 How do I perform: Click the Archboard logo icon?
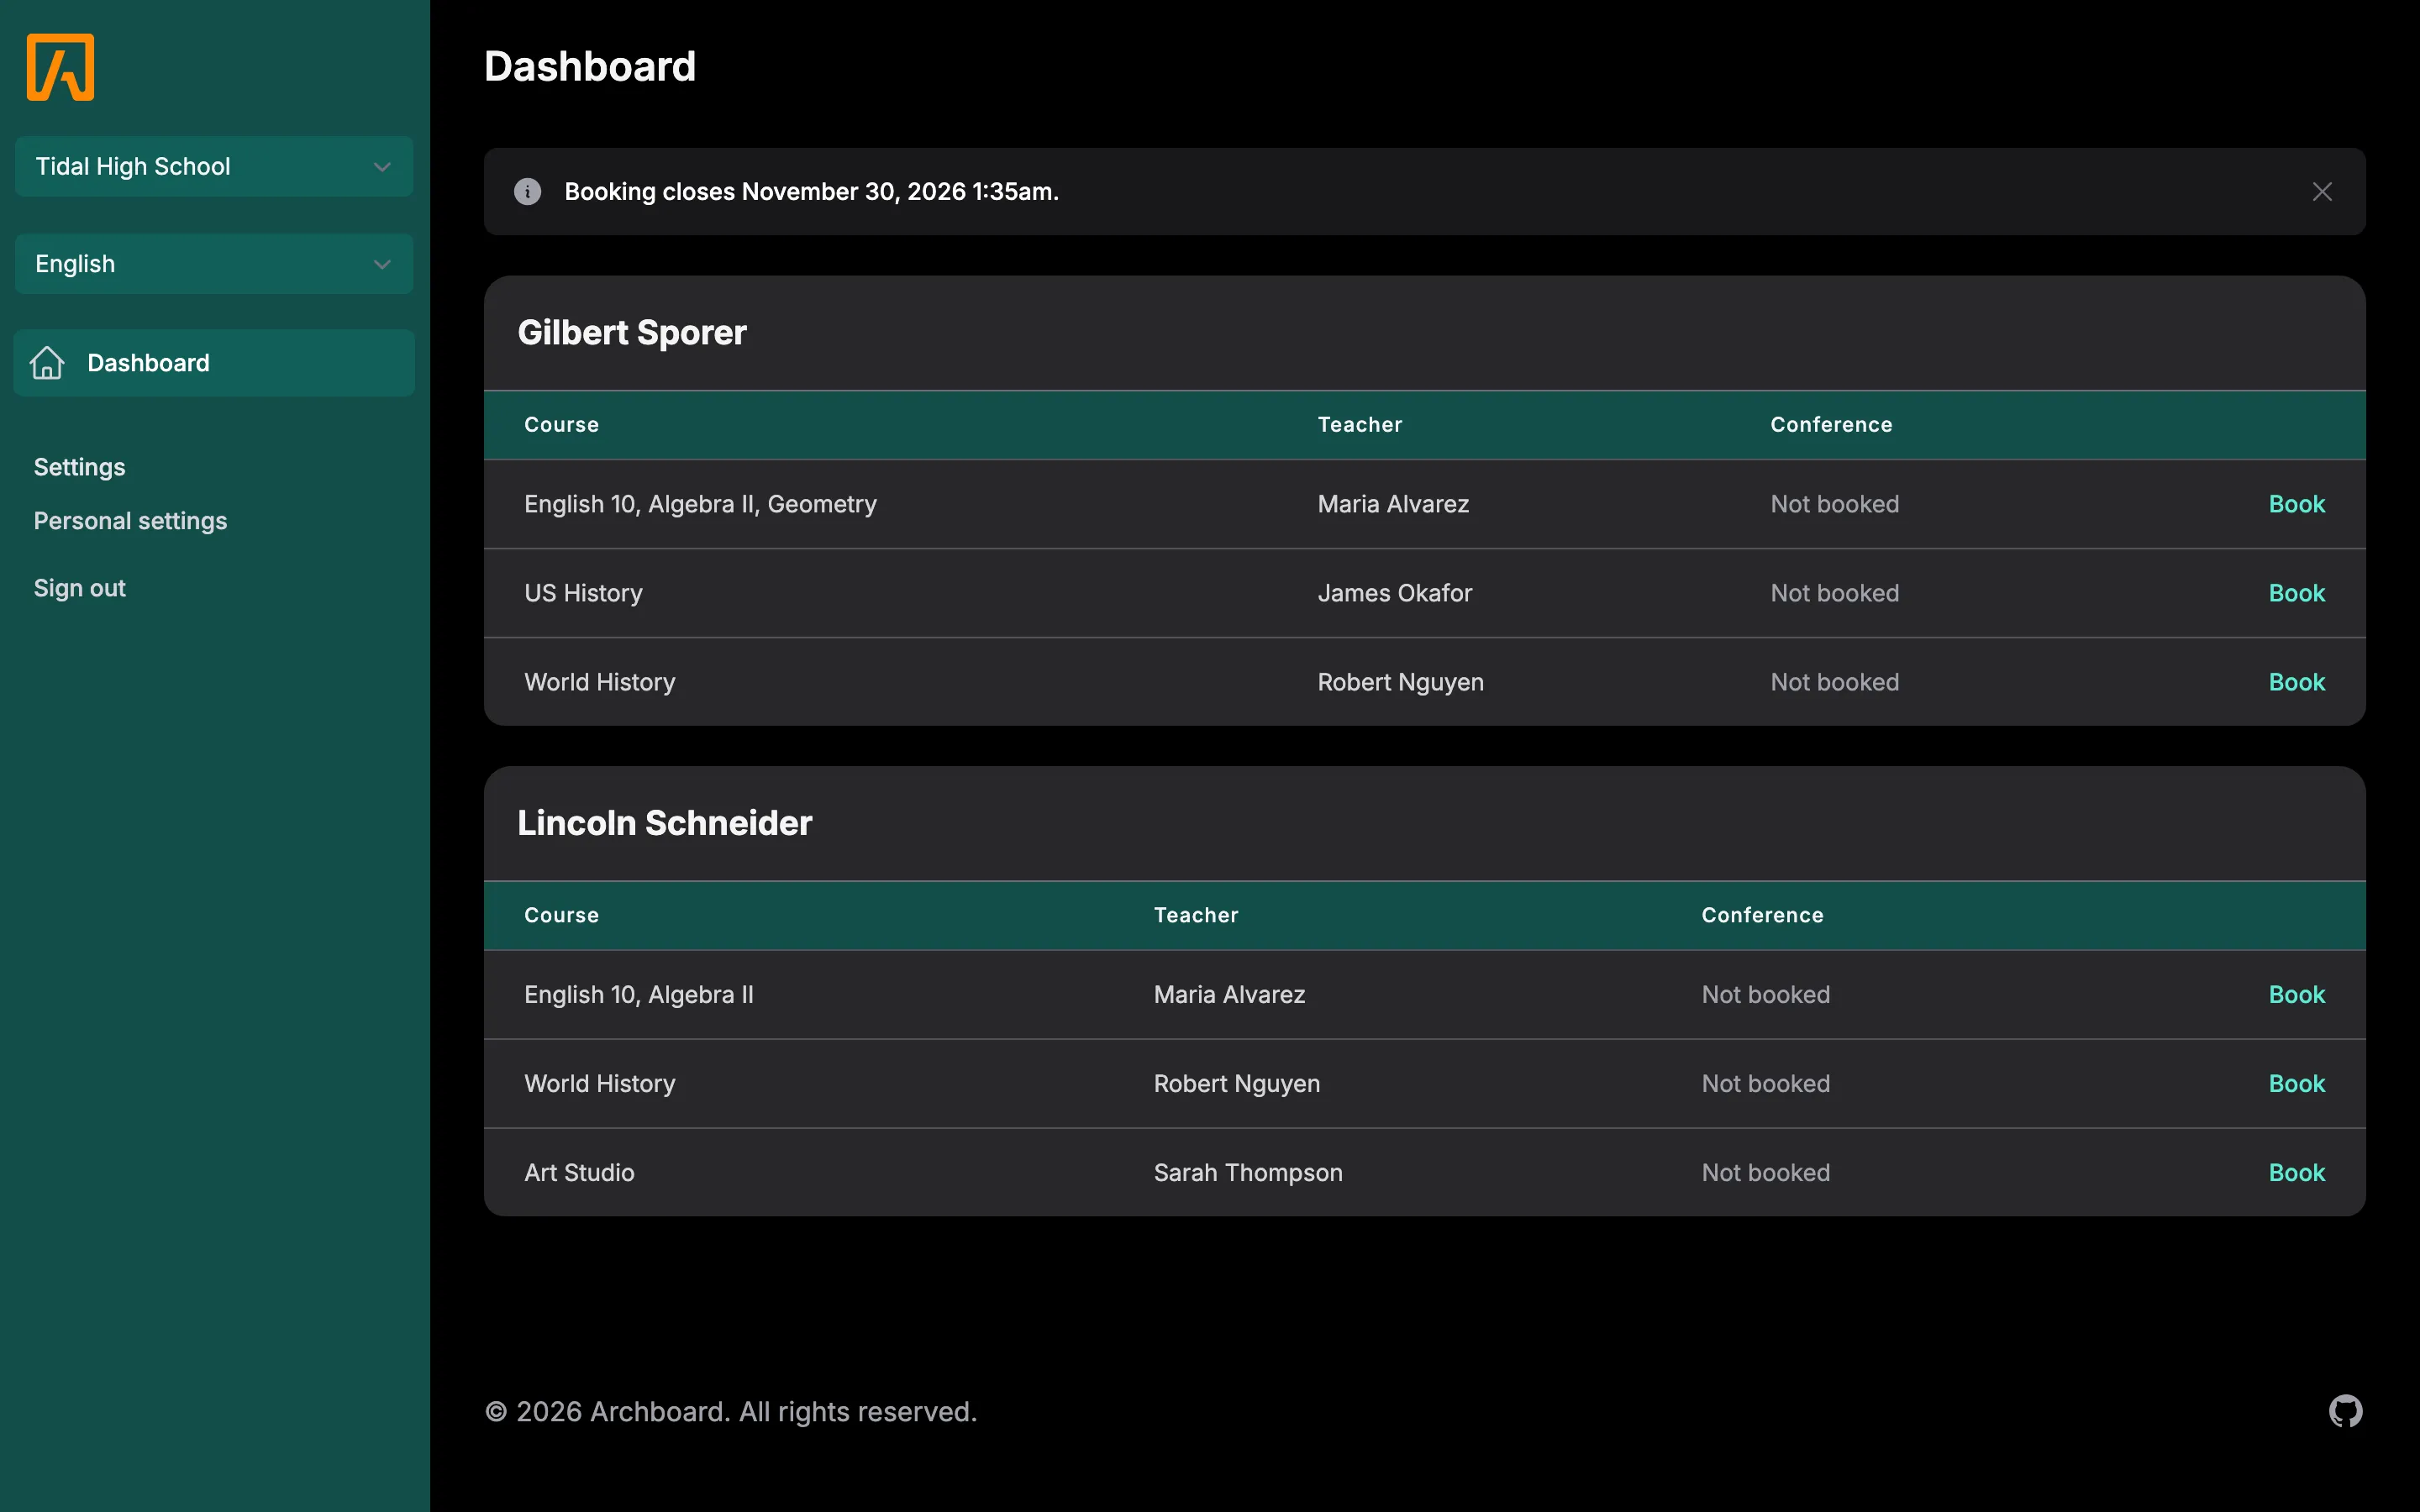(60, 67)
